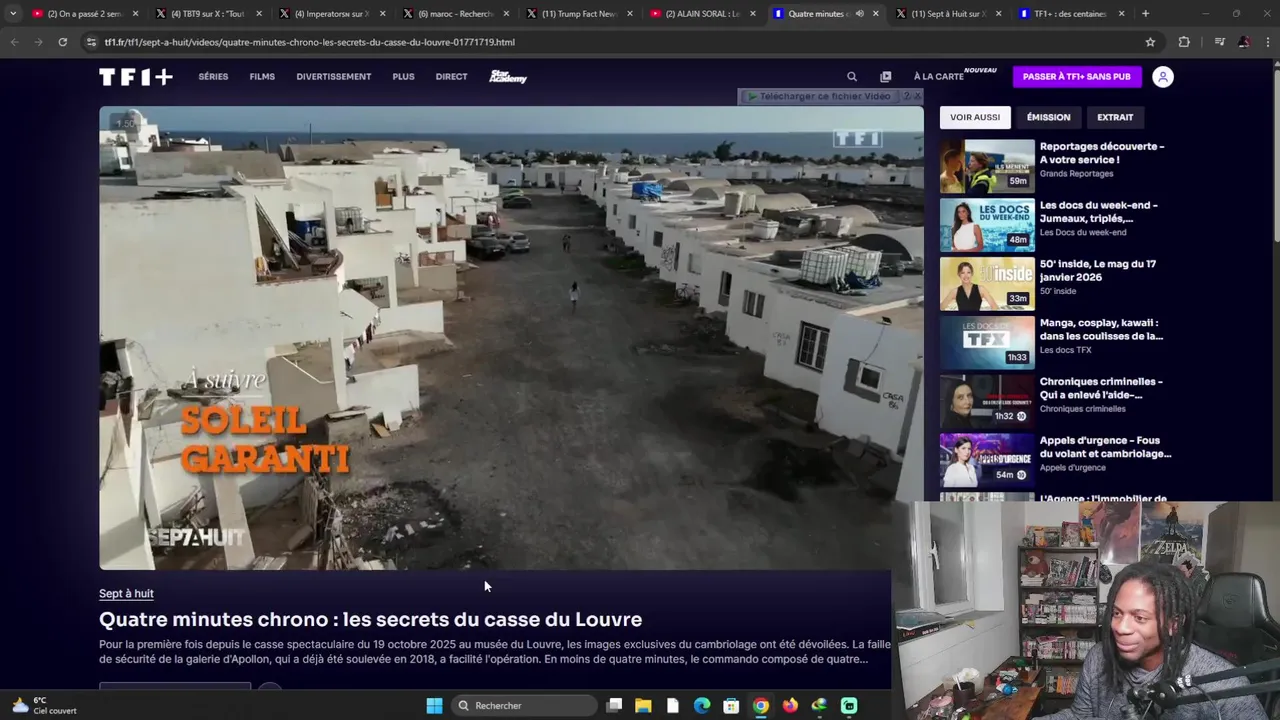
Task: Open the site search magnifier icon
Action: tap(852, 77)
